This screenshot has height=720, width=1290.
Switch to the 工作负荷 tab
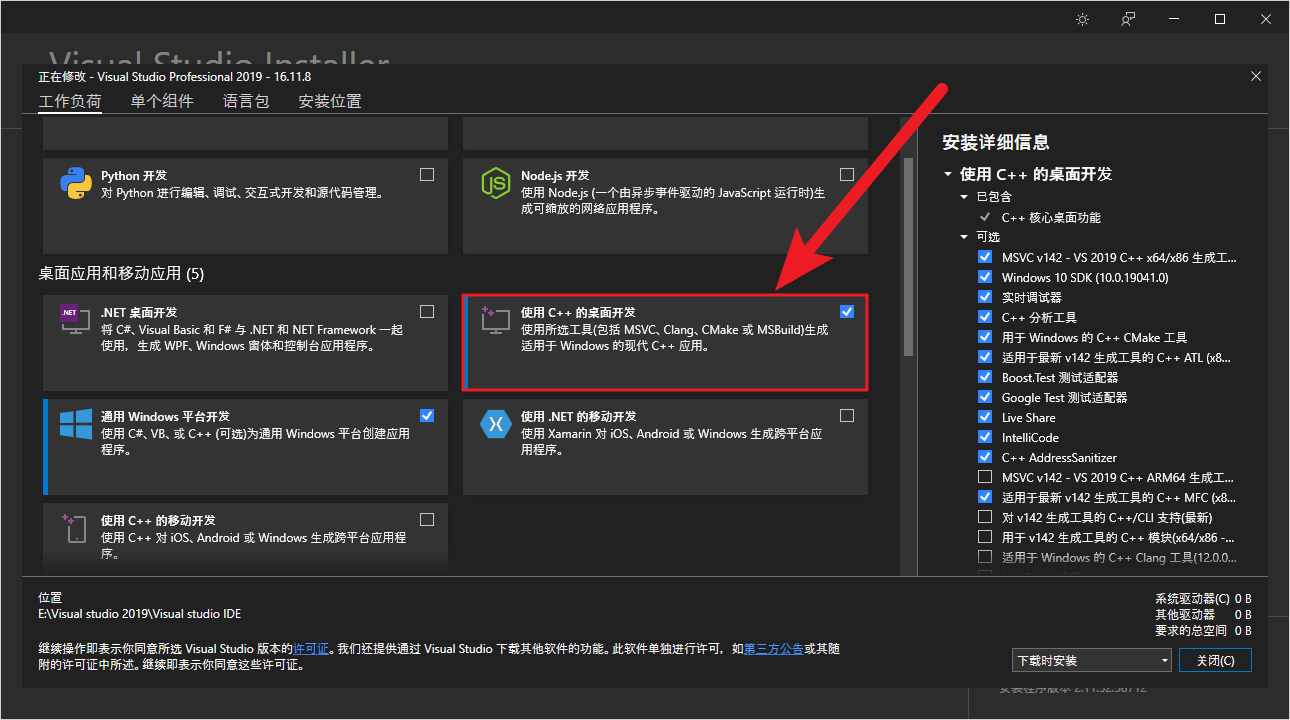click(70, 101)
